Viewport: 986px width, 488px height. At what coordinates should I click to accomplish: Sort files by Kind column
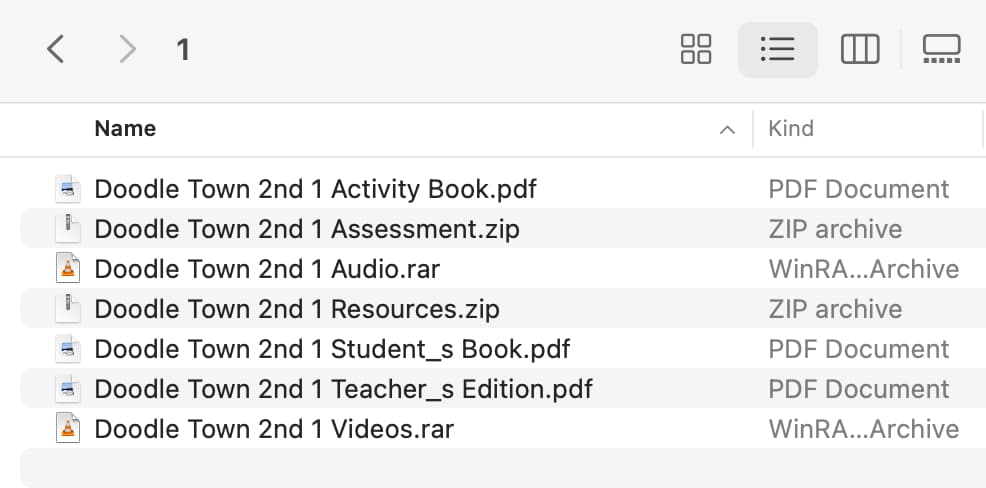791,128
